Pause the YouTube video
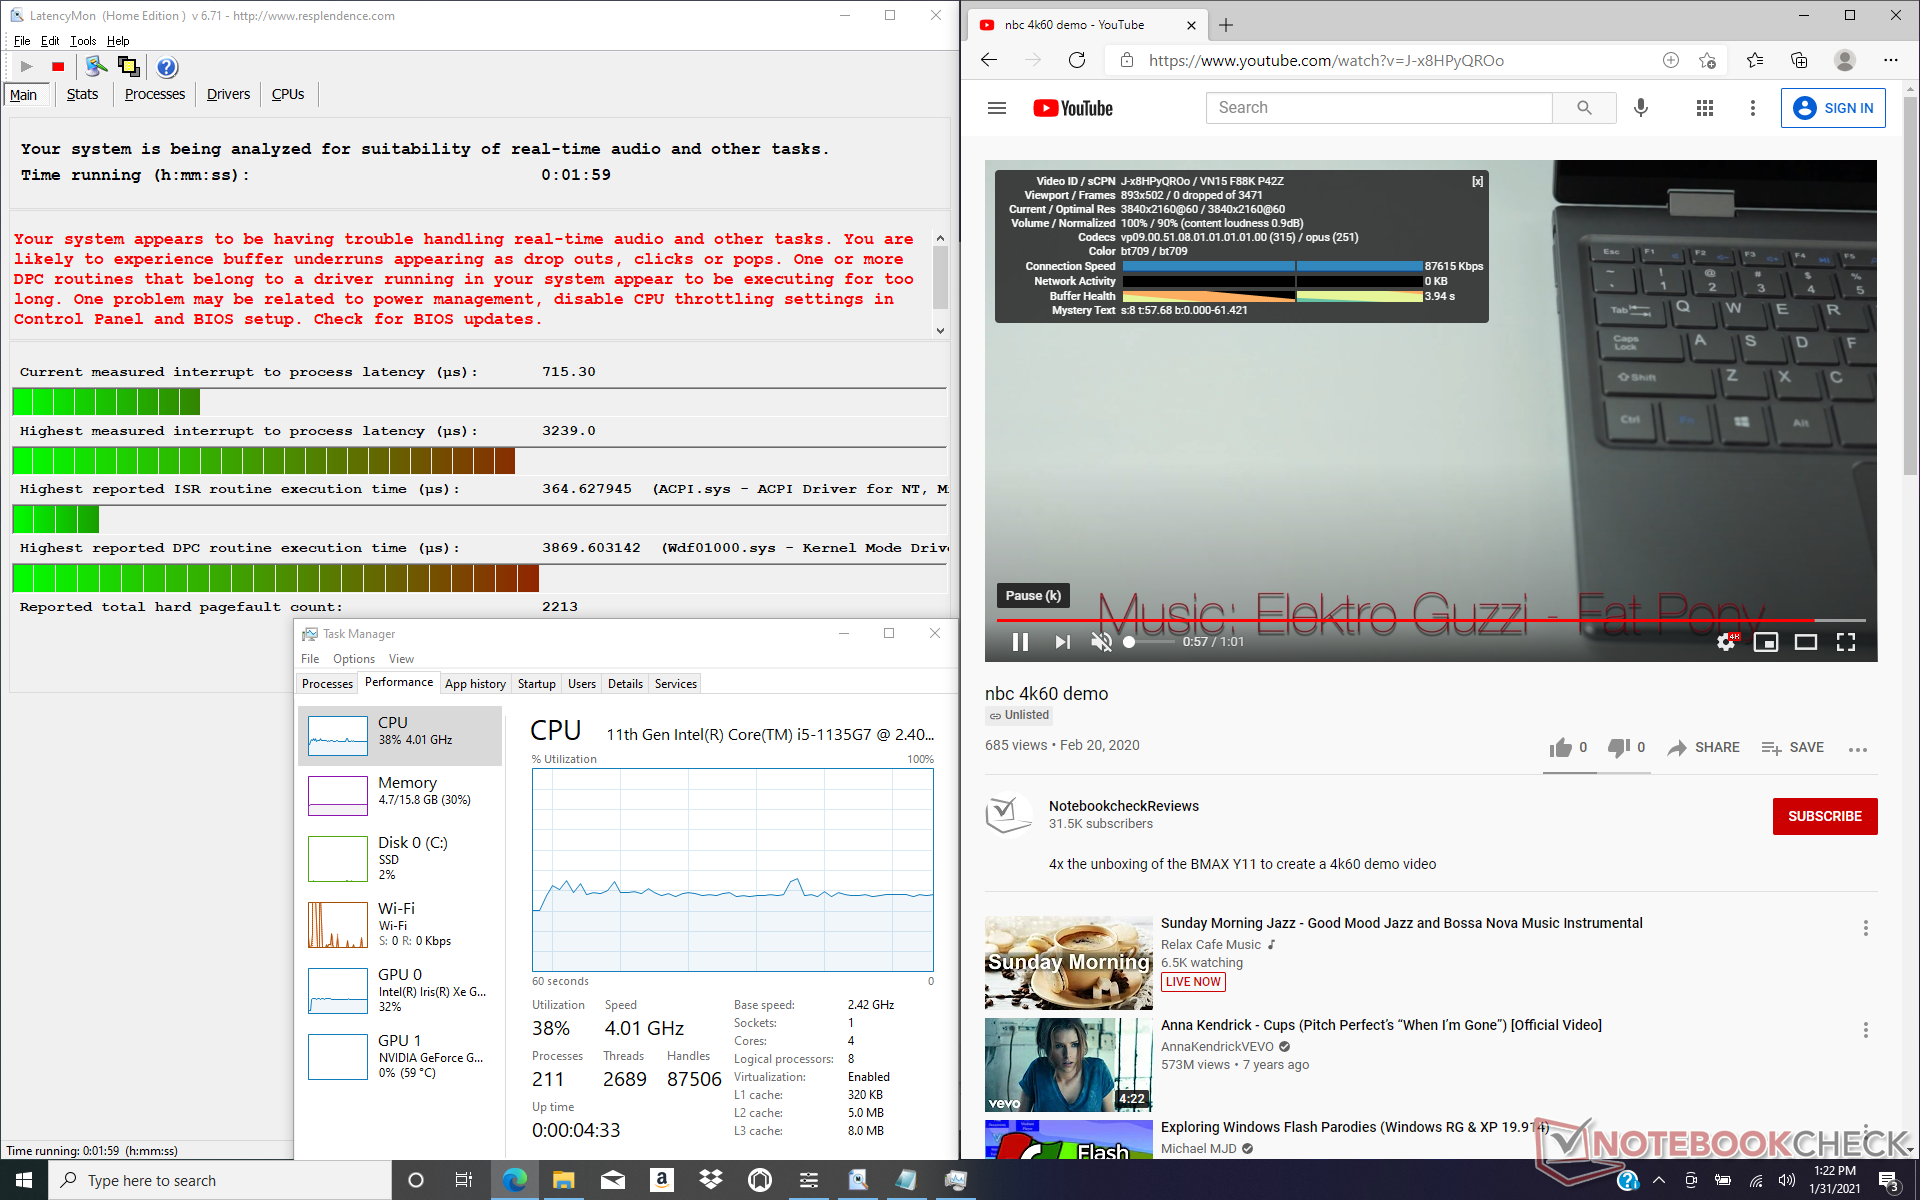 (1020, 642)
